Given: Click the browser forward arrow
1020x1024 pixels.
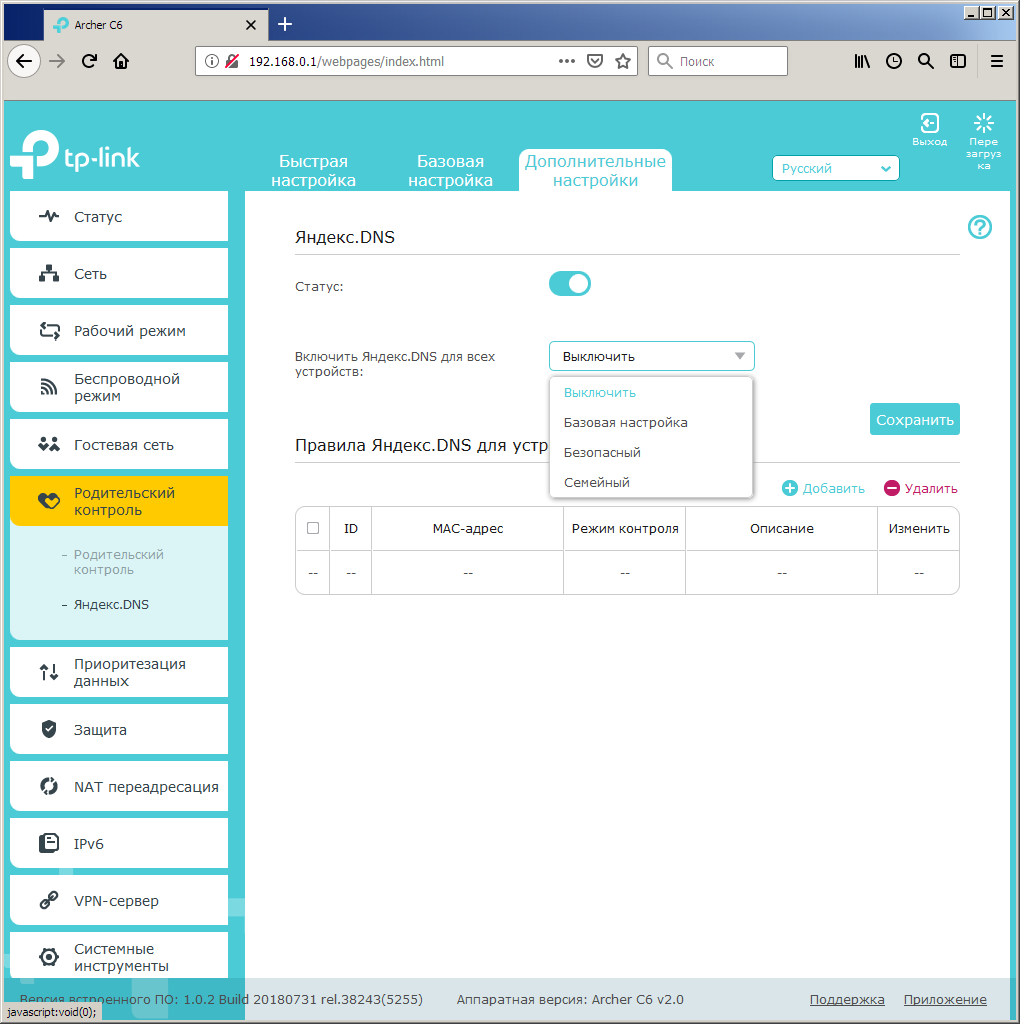Looking at the screenshot, I should [57, 61].
